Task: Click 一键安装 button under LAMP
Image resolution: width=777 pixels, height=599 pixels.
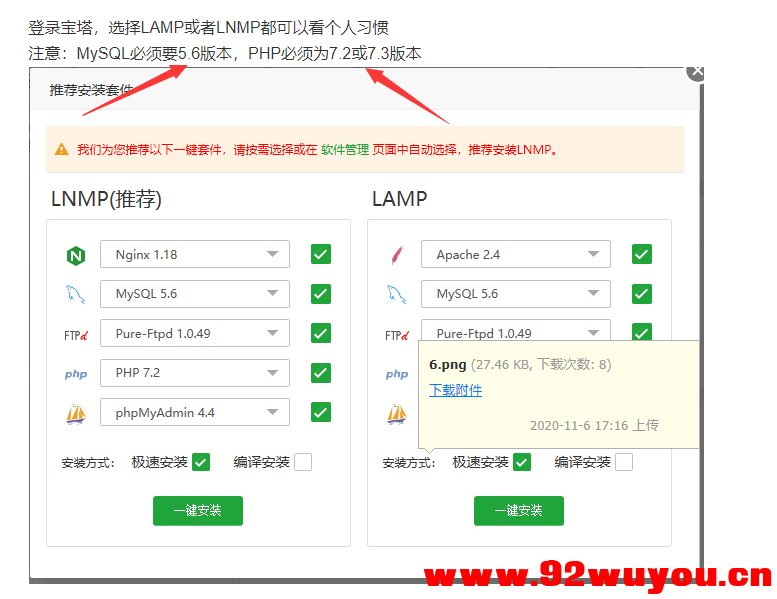Action: (518, 510)
